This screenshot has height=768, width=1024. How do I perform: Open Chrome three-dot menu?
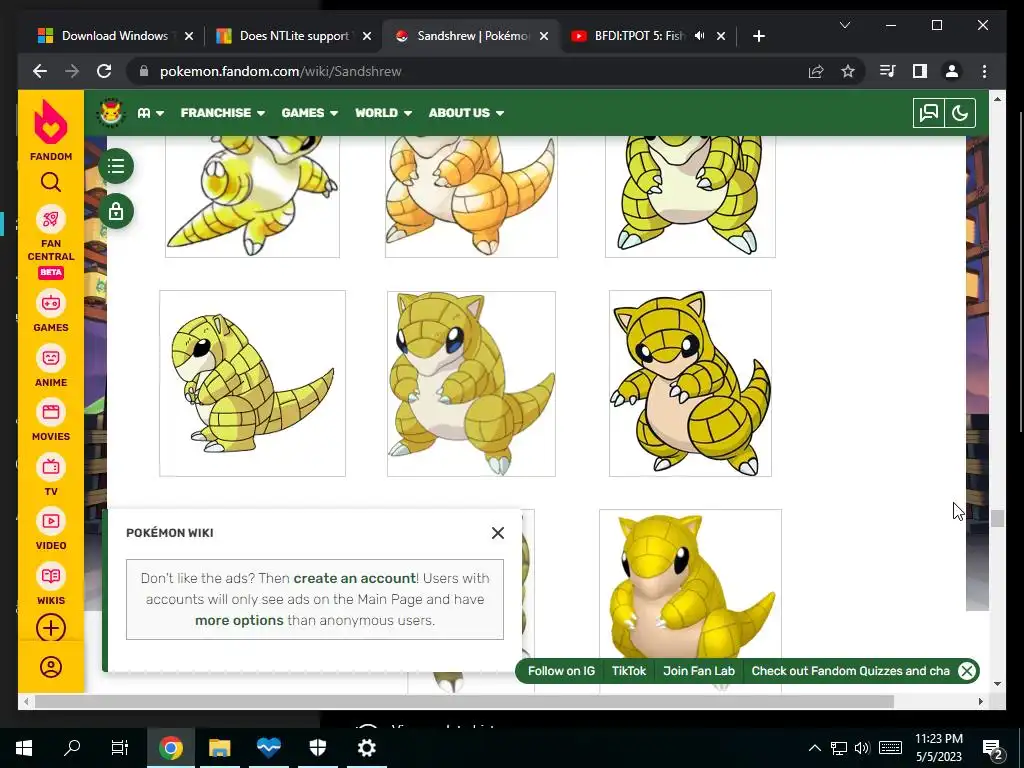click(x=984, y=71)
